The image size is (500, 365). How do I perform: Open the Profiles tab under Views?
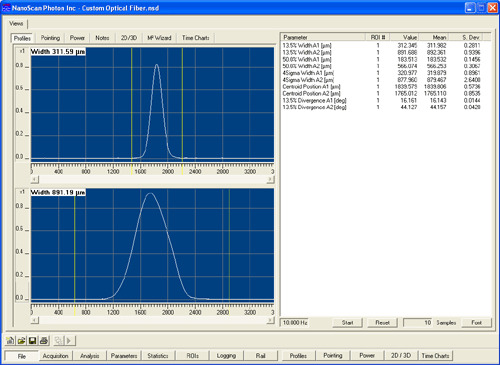(x=22, y=38)
